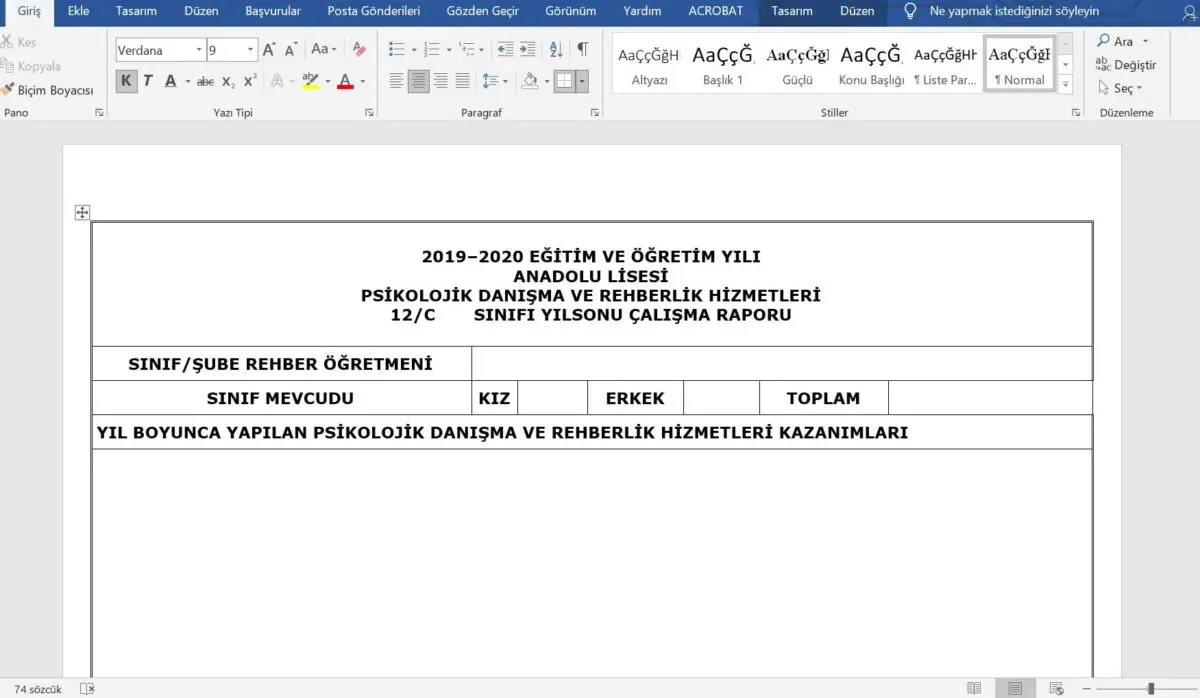This screenshot has width=1200, height=698.
Task: Open the highlight color dropdown arrow
Action: point(327,82)
